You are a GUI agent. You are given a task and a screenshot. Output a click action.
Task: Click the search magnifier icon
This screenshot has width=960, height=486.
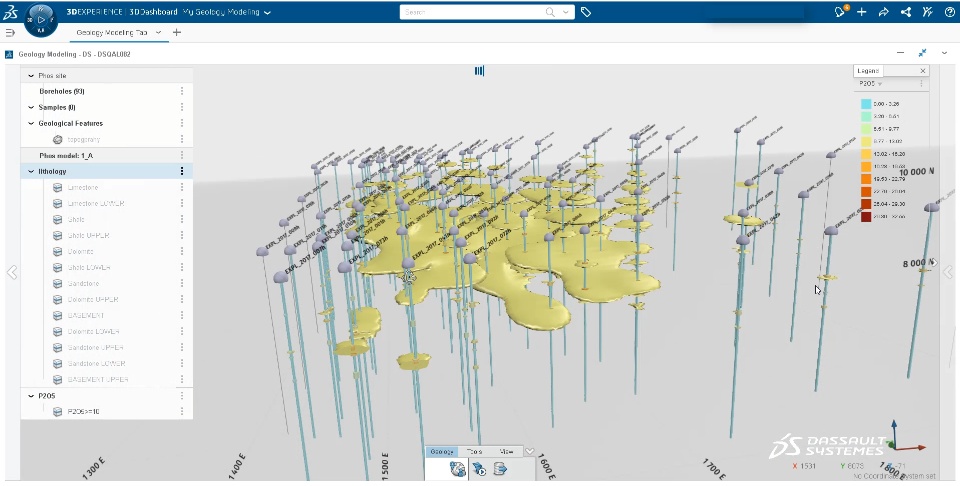(x=550, y=12)
